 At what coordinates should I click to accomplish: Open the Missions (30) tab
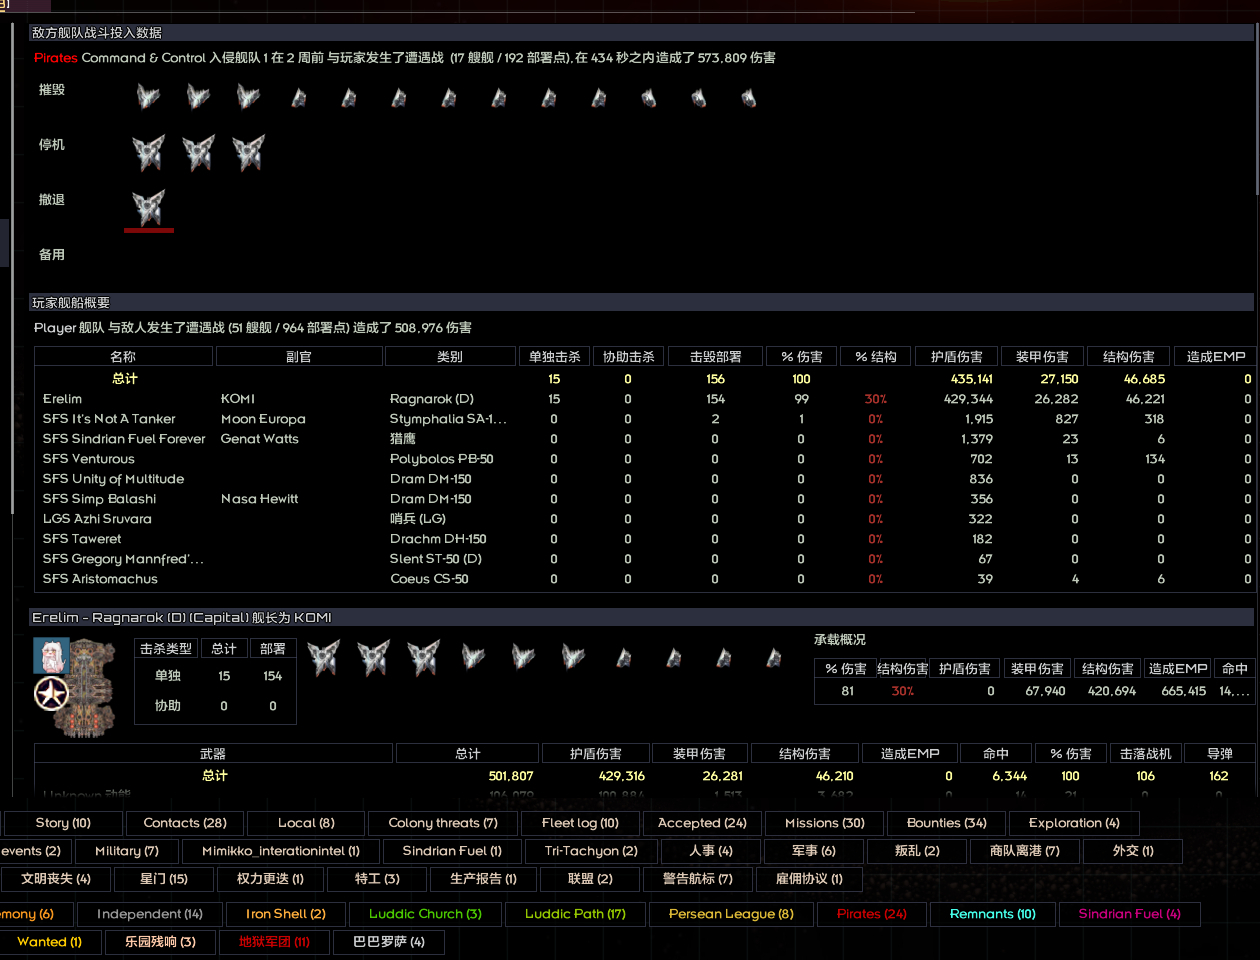point(824,823)
